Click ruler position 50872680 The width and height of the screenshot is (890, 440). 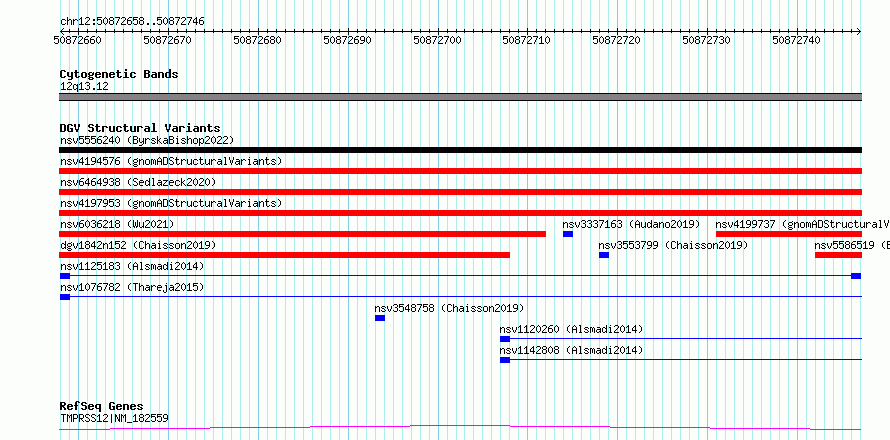258,40
